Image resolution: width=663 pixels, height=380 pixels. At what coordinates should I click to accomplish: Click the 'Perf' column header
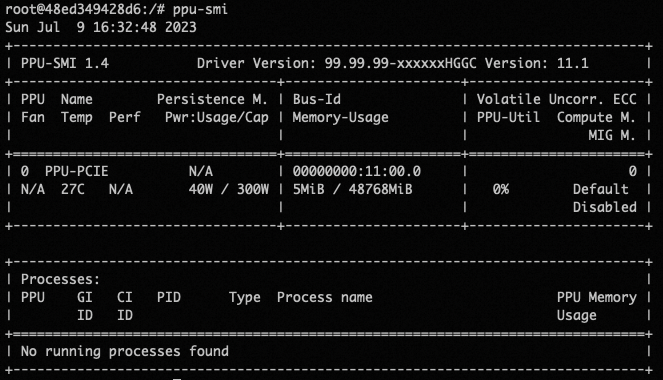click(124, 118)
